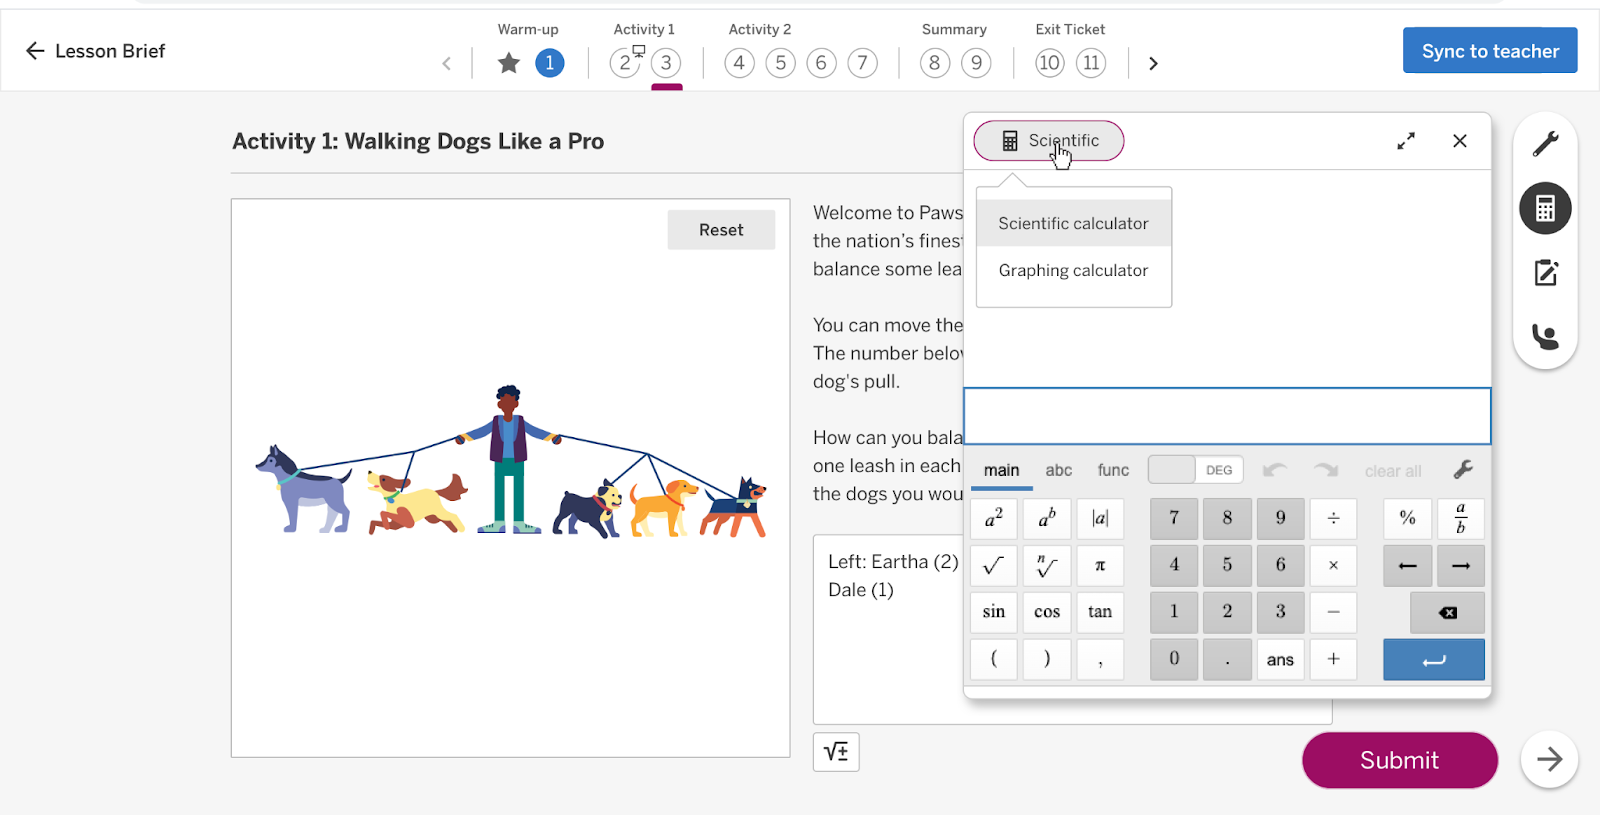Select the main keypad tab
Screen dimensions: 1600x815
tap(1001, 471)
